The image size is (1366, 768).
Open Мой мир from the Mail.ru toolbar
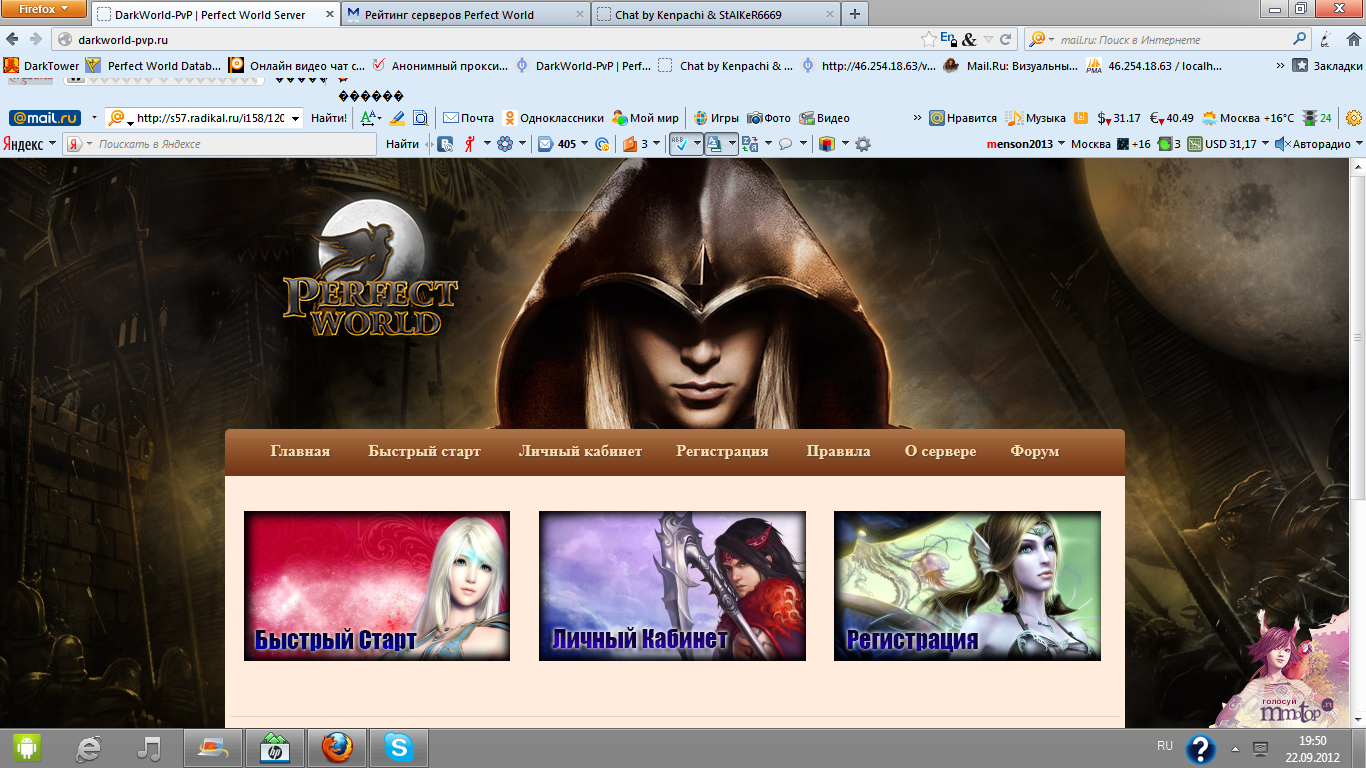(645, 118)
